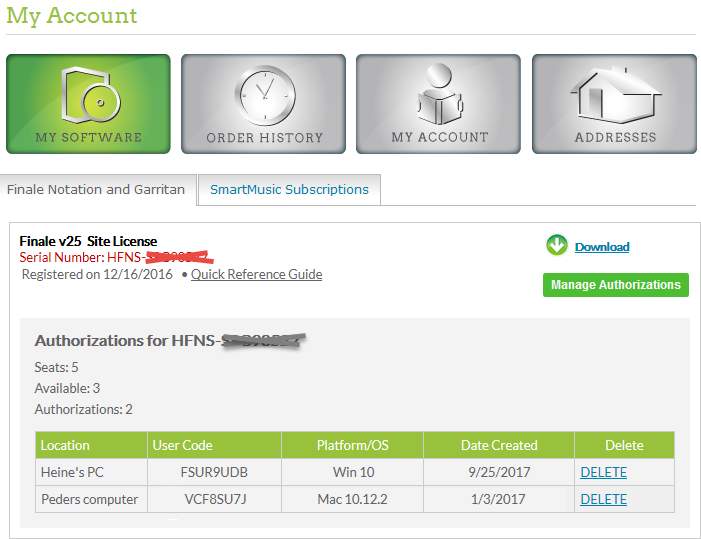Click the My Account page heading
This screenshot has width=701, height=539.
point(72,16)
